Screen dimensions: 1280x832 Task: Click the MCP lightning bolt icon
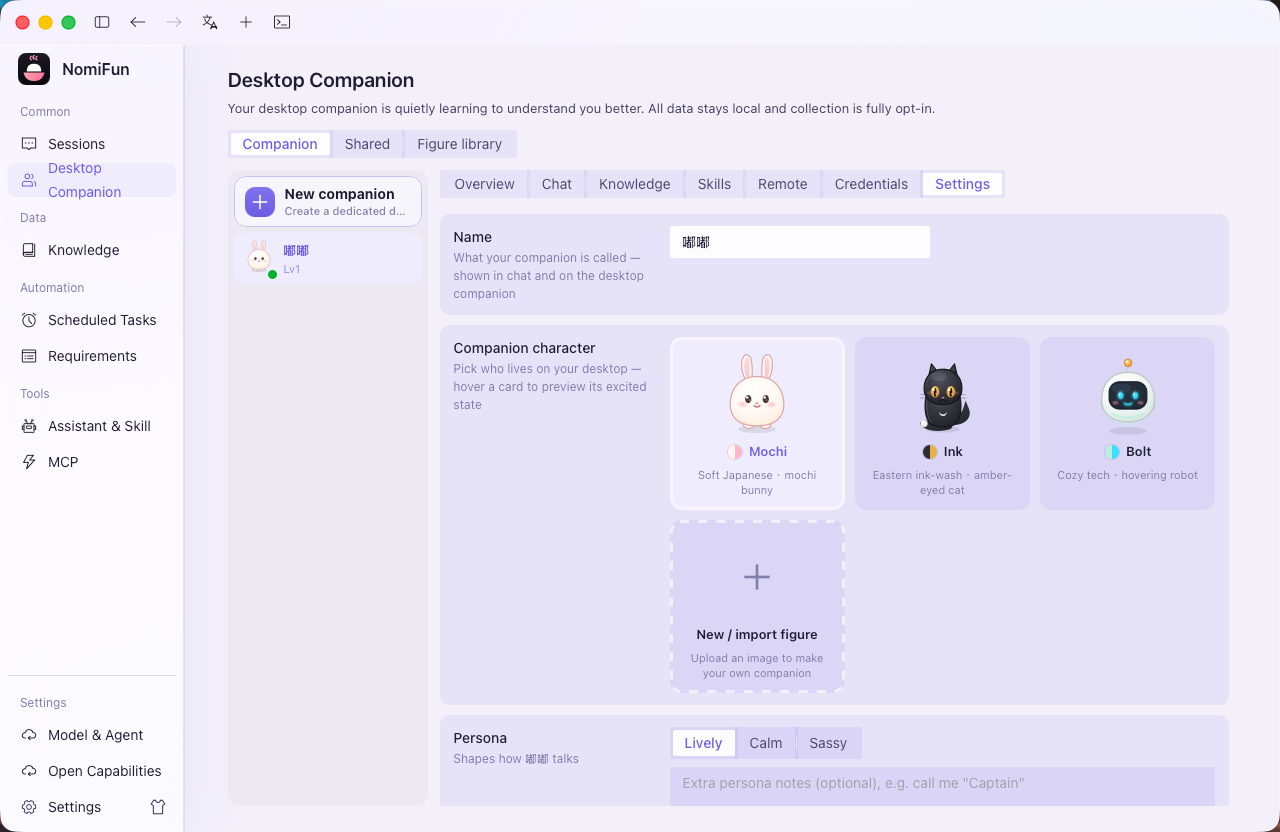pyautogui.click(x=29, y=462)
